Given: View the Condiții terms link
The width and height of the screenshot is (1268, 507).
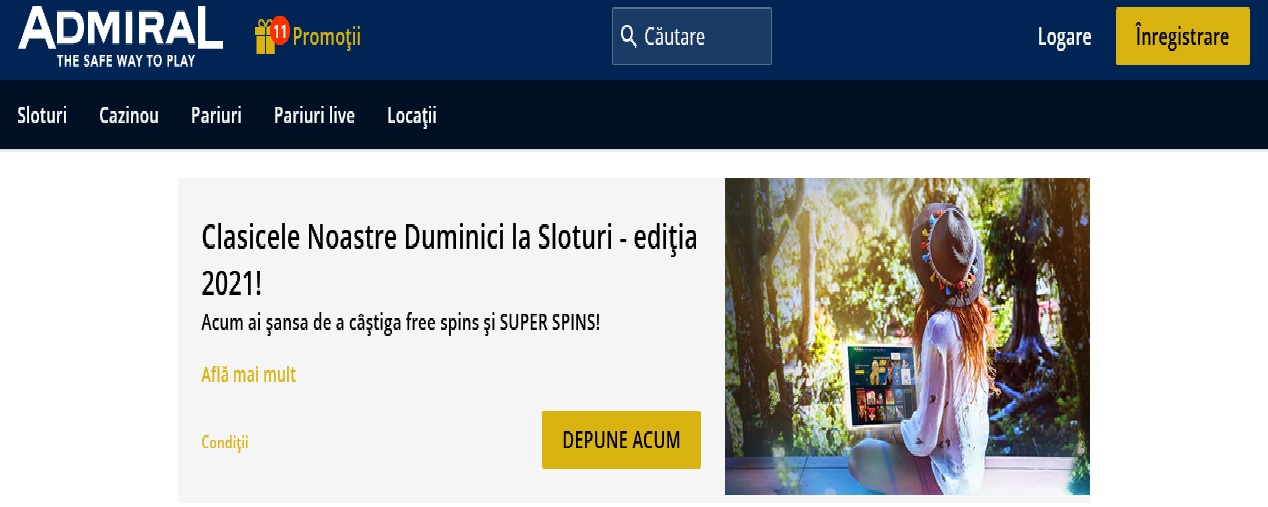Looking at the screenshot, I should [225, 442].
